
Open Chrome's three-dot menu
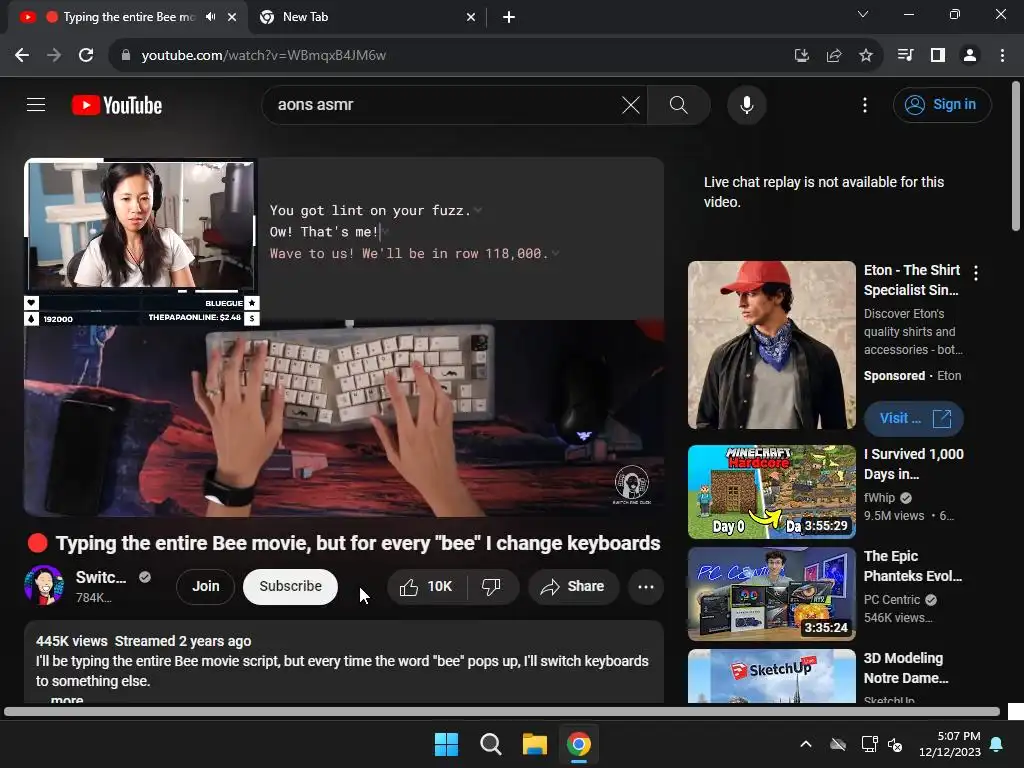click(x=1002, y=56)
